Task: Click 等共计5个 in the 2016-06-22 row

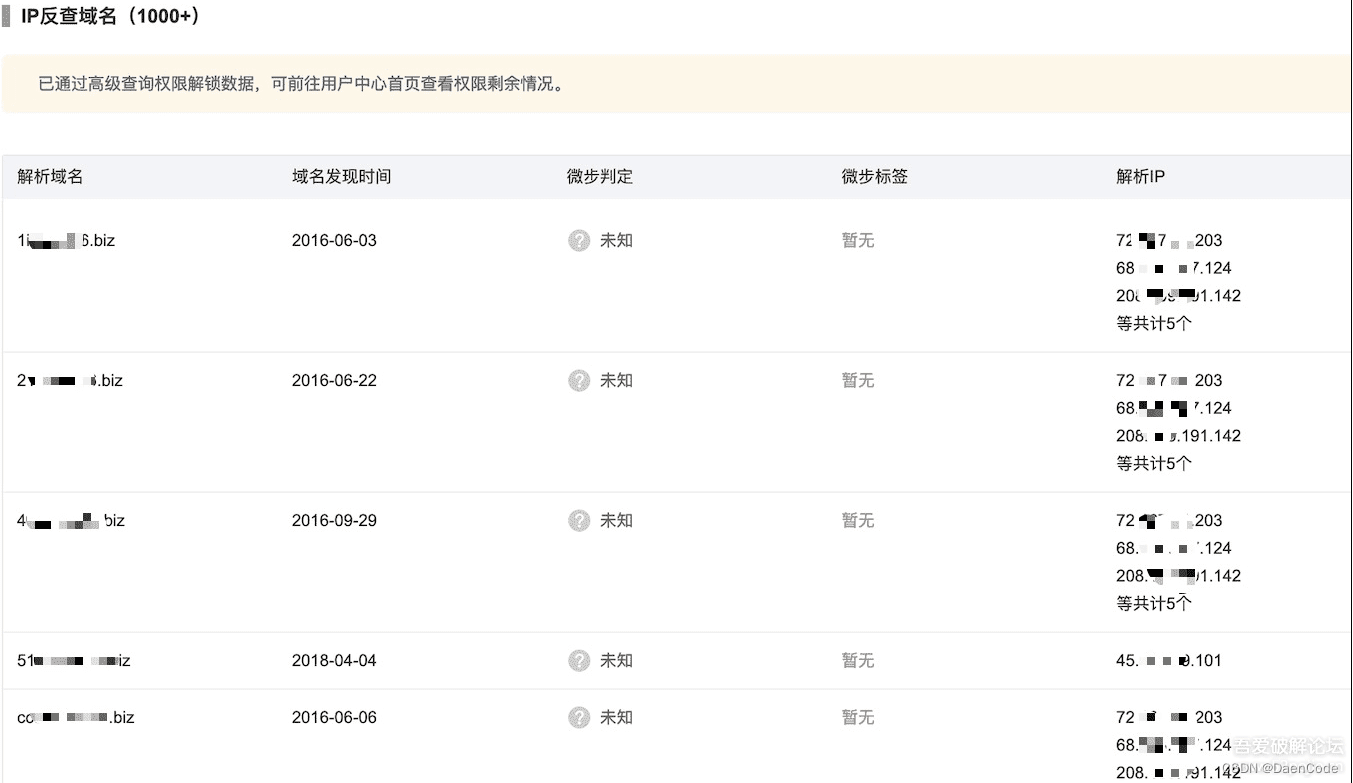Action: pos(1154,463)
